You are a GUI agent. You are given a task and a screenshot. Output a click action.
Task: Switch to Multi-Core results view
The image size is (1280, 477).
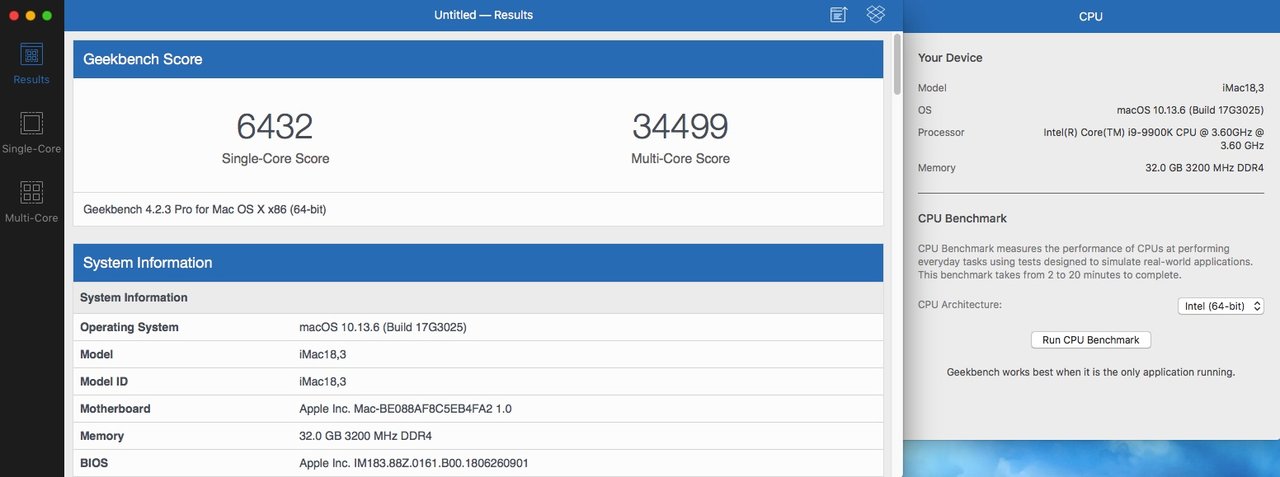[31, 201]
